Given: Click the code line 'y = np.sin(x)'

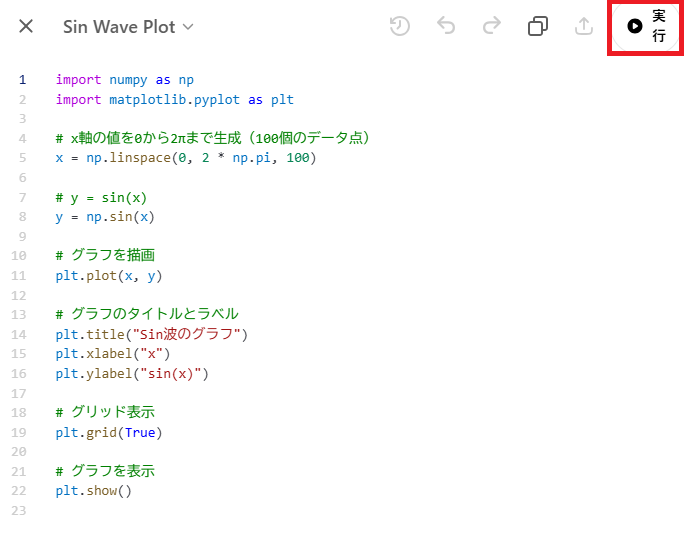Looking at the screenshot, I should tap(105, 217).
